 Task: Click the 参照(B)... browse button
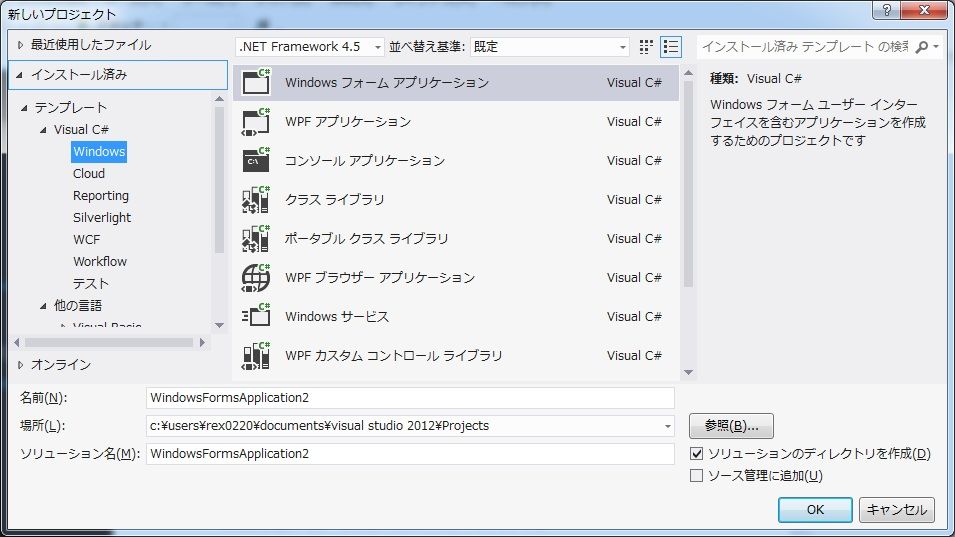(731, 426)
